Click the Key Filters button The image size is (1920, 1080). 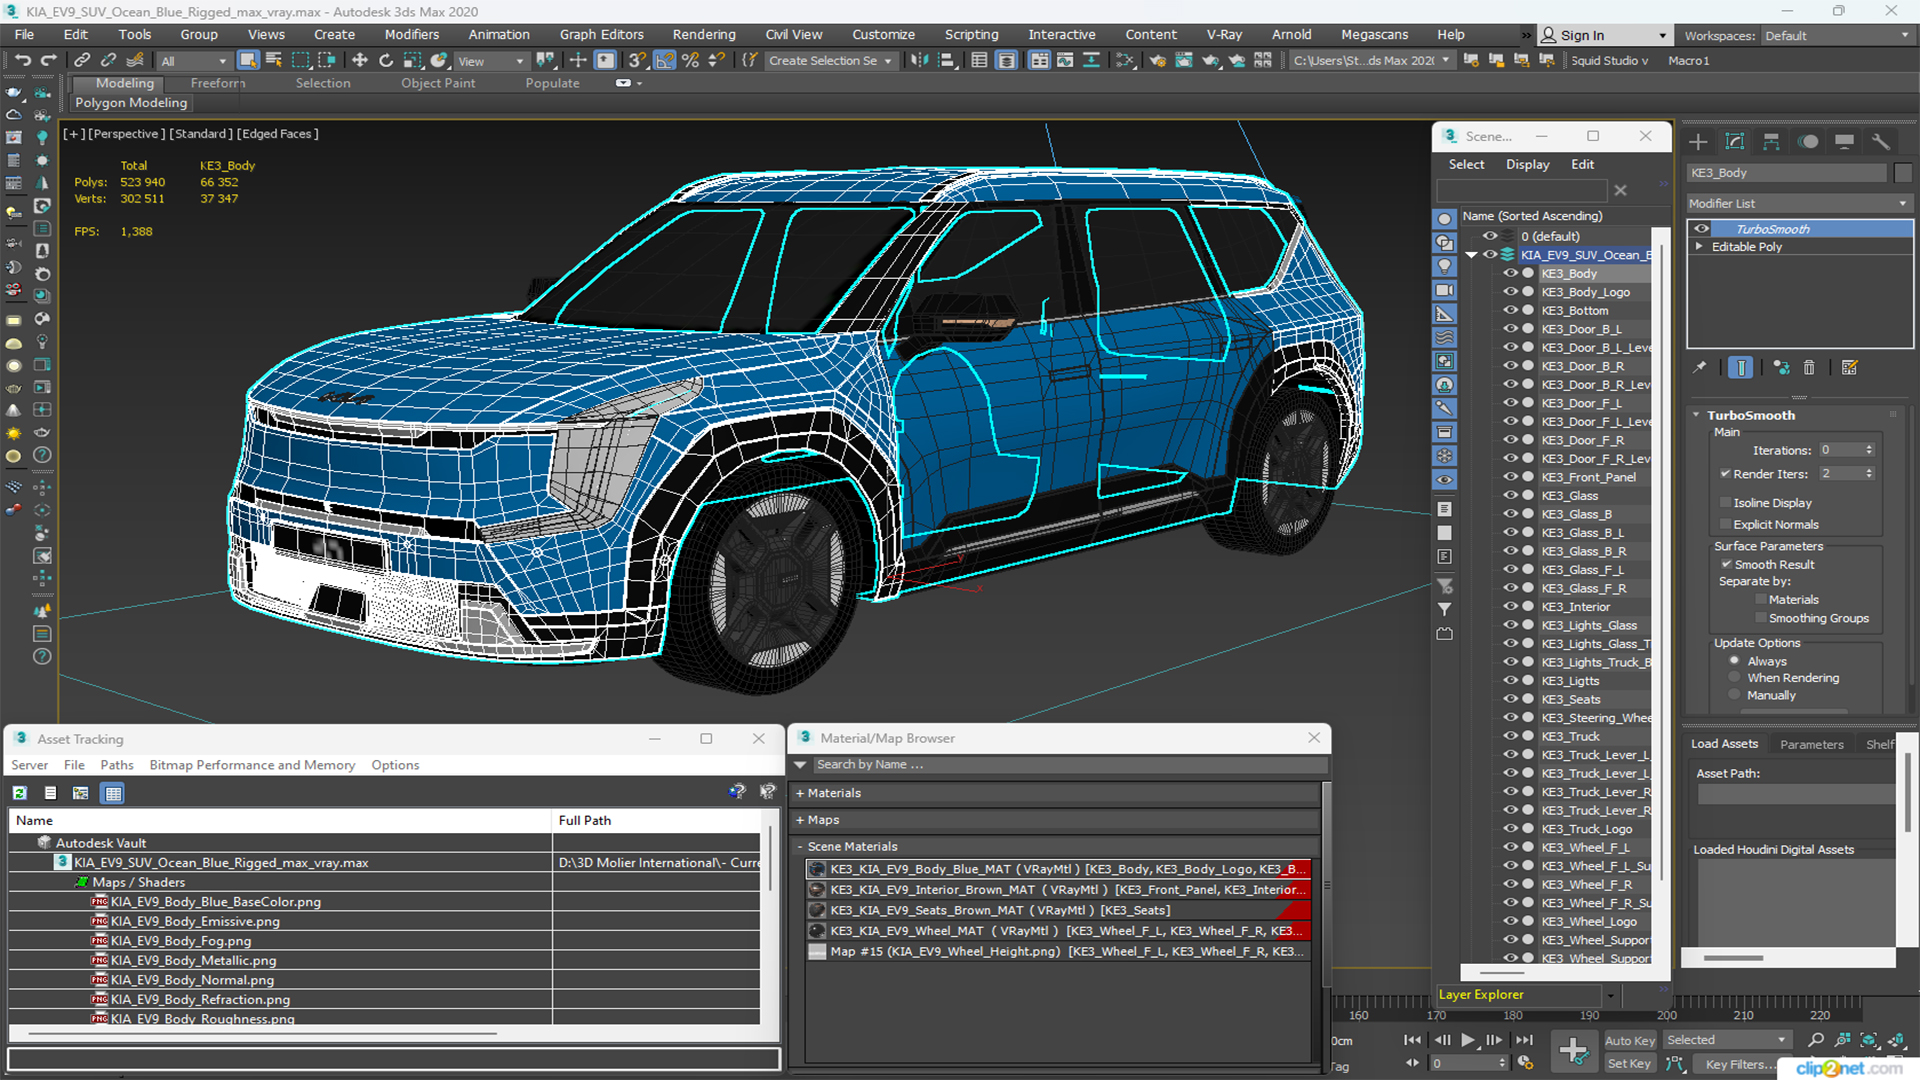point(1735,1064)
